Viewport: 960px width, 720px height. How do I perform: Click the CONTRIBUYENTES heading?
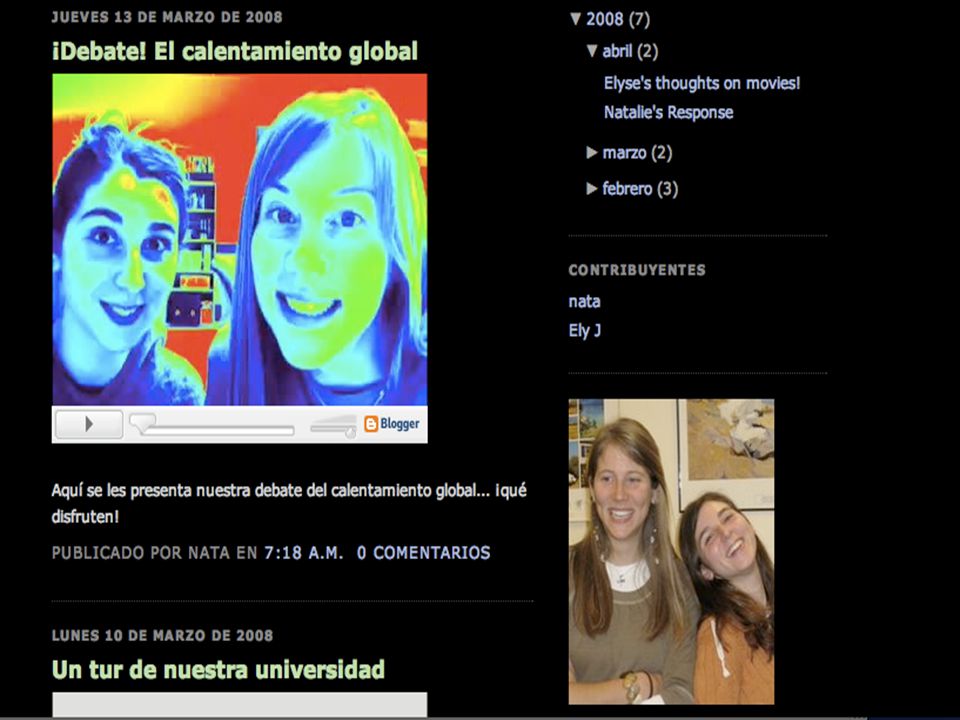pos(637,270)
